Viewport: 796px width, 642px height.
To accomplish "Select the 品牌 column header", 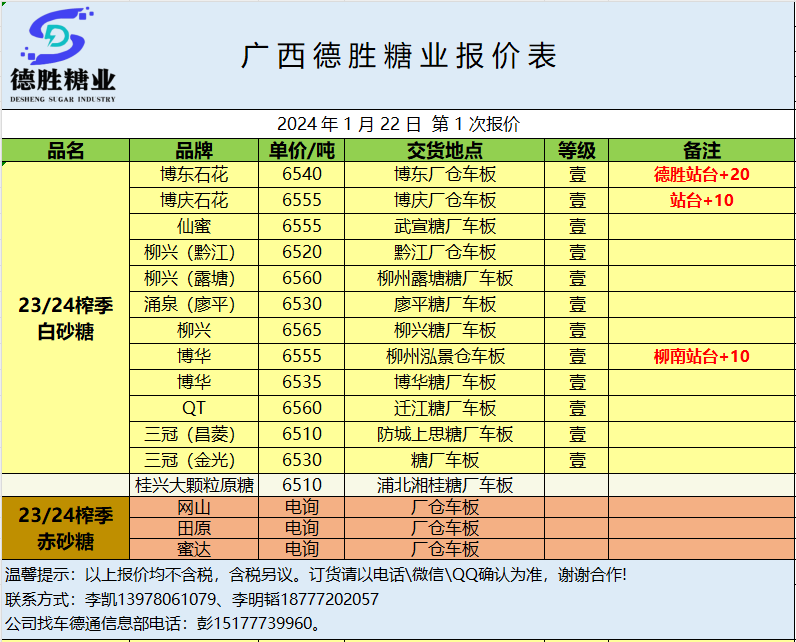I will pyautogui.click(x=194, y=151).
